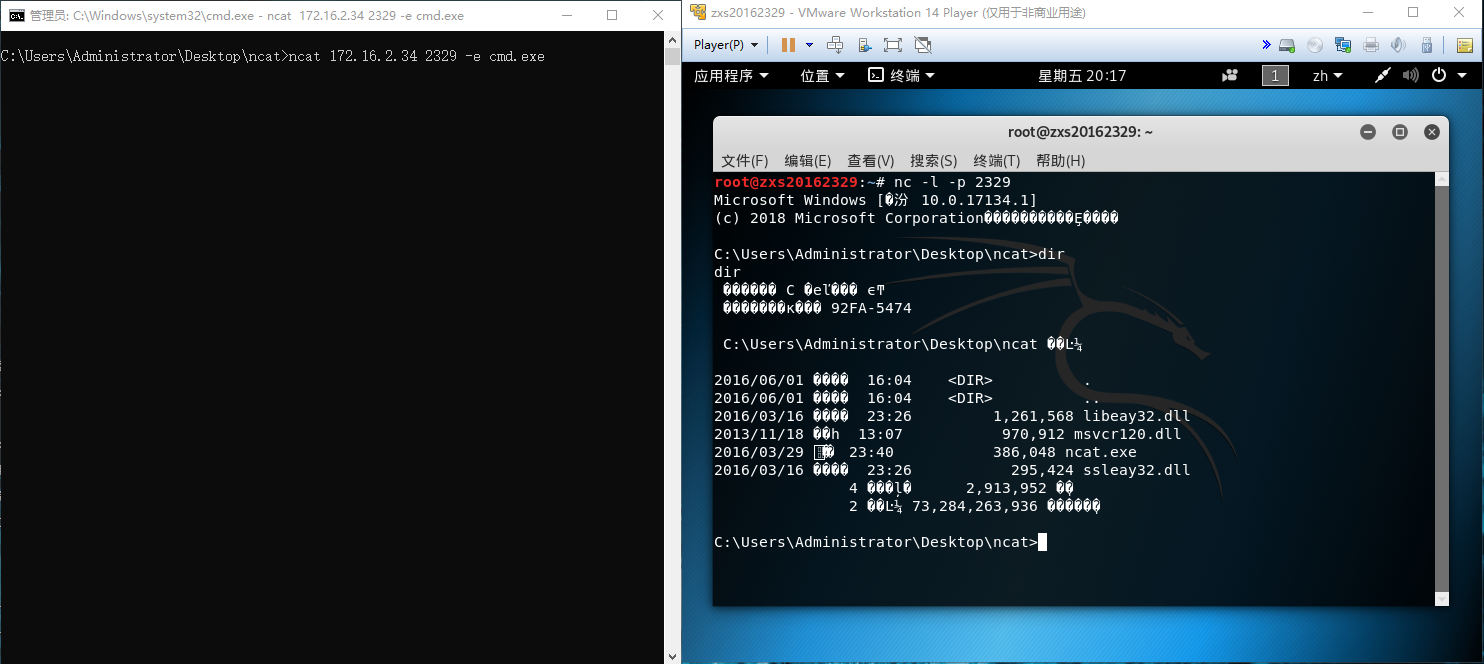
Task: Click the printer device icon
Action: pos(1371,45)
